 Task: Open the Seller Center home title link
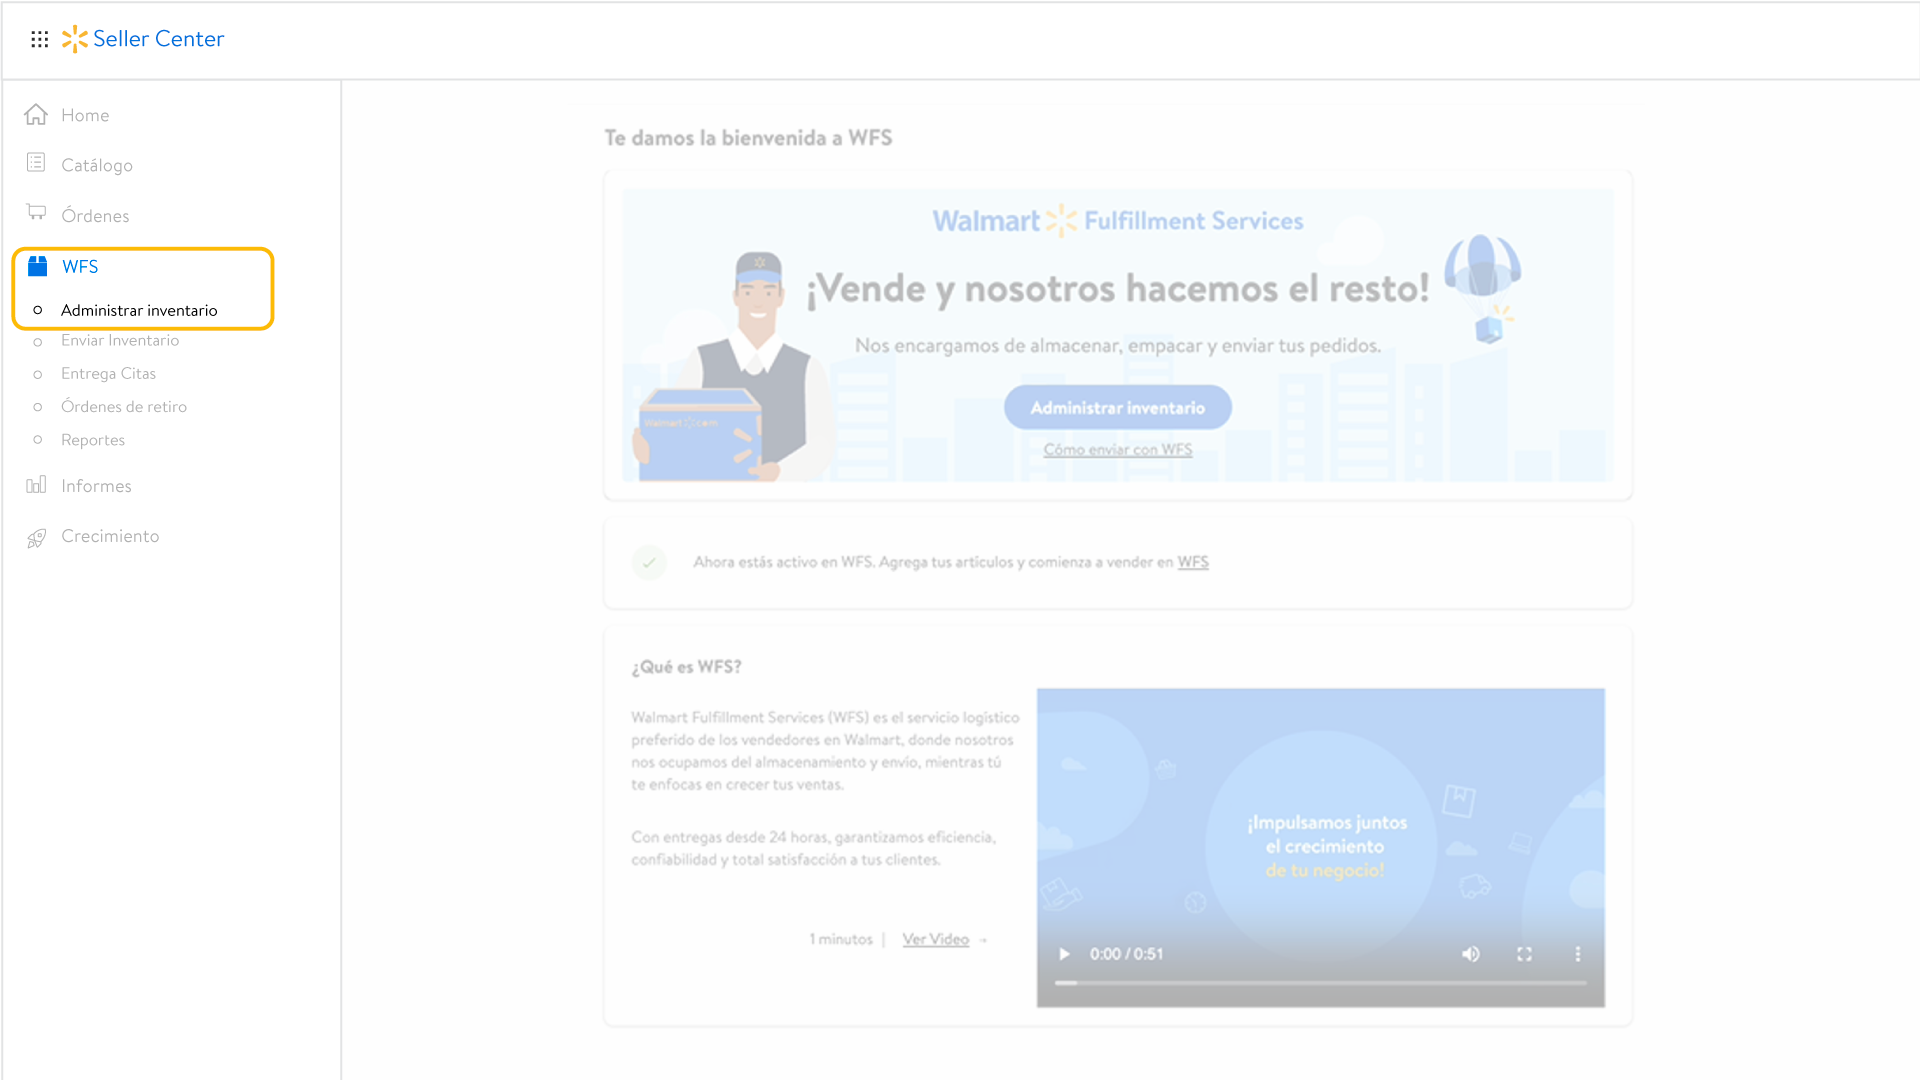point(158,39)
